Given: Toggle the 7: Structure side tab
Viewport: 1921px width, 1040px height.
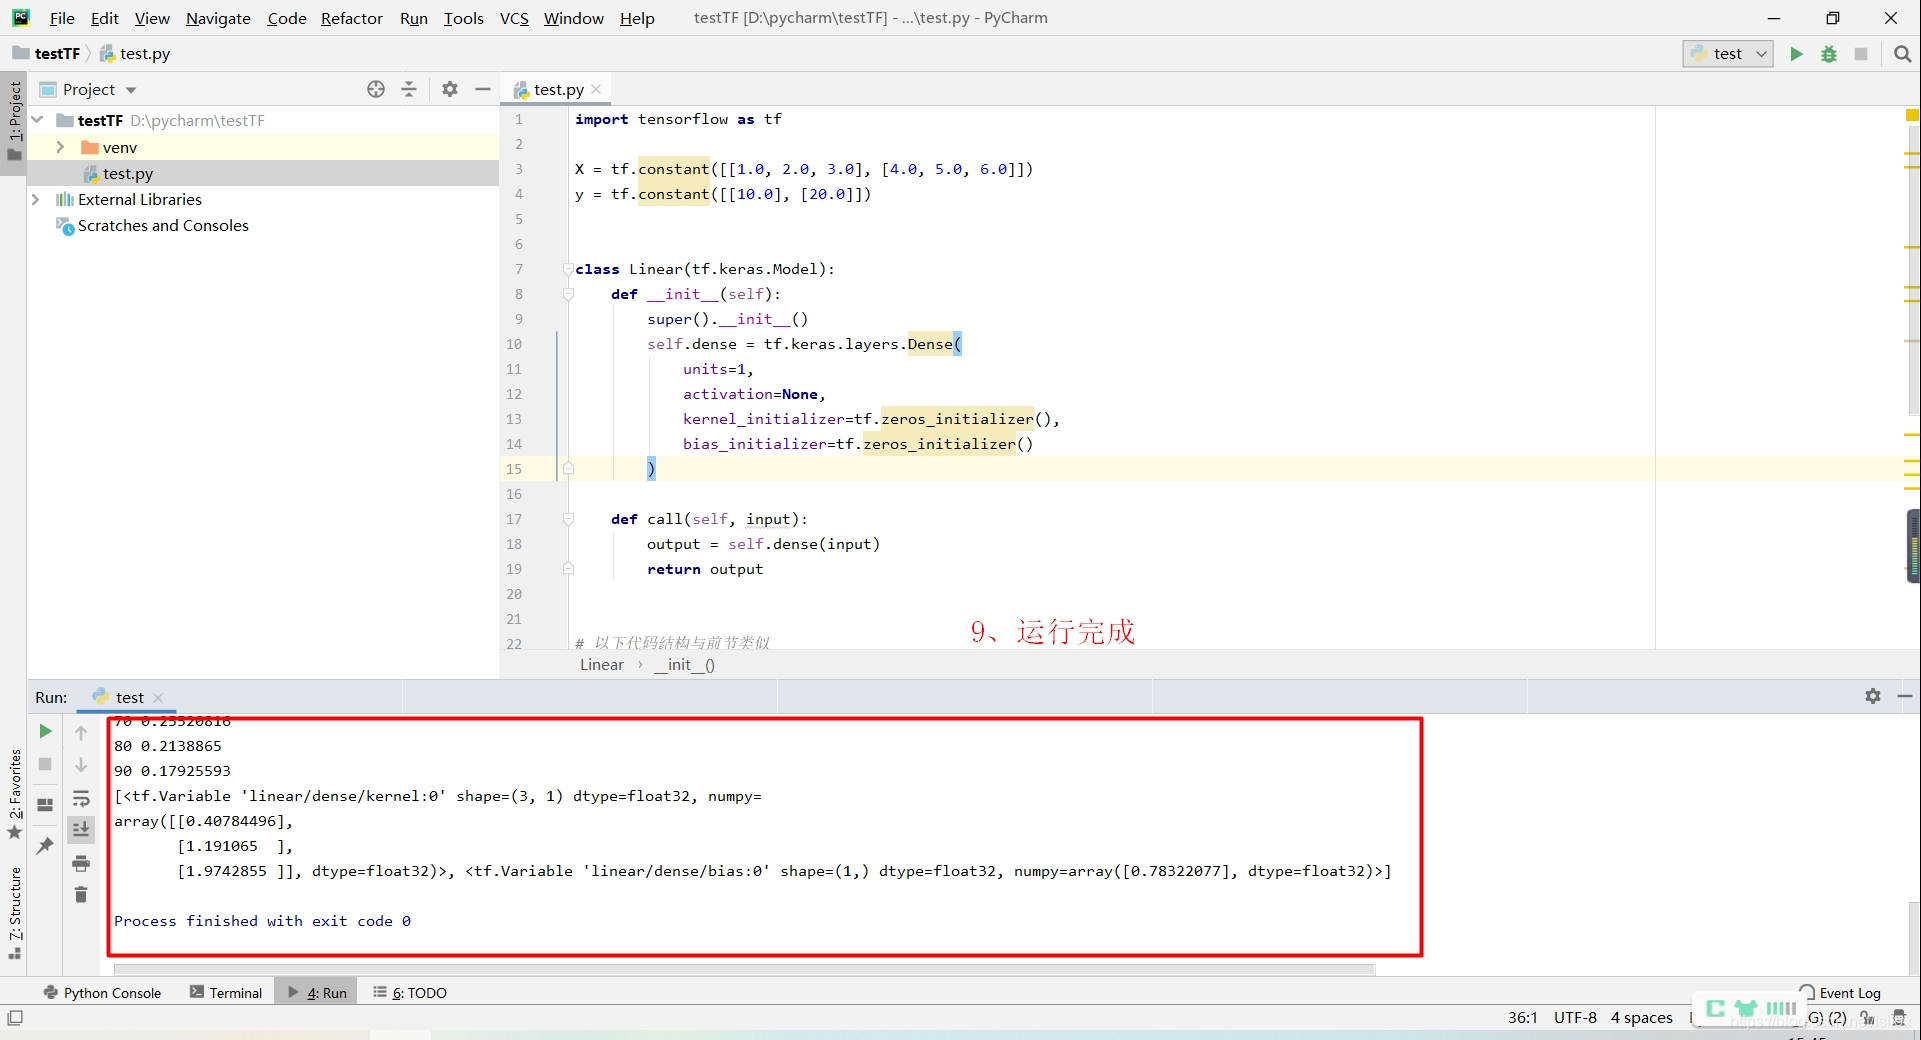Looking at the screenshot, I should [14, 912].
